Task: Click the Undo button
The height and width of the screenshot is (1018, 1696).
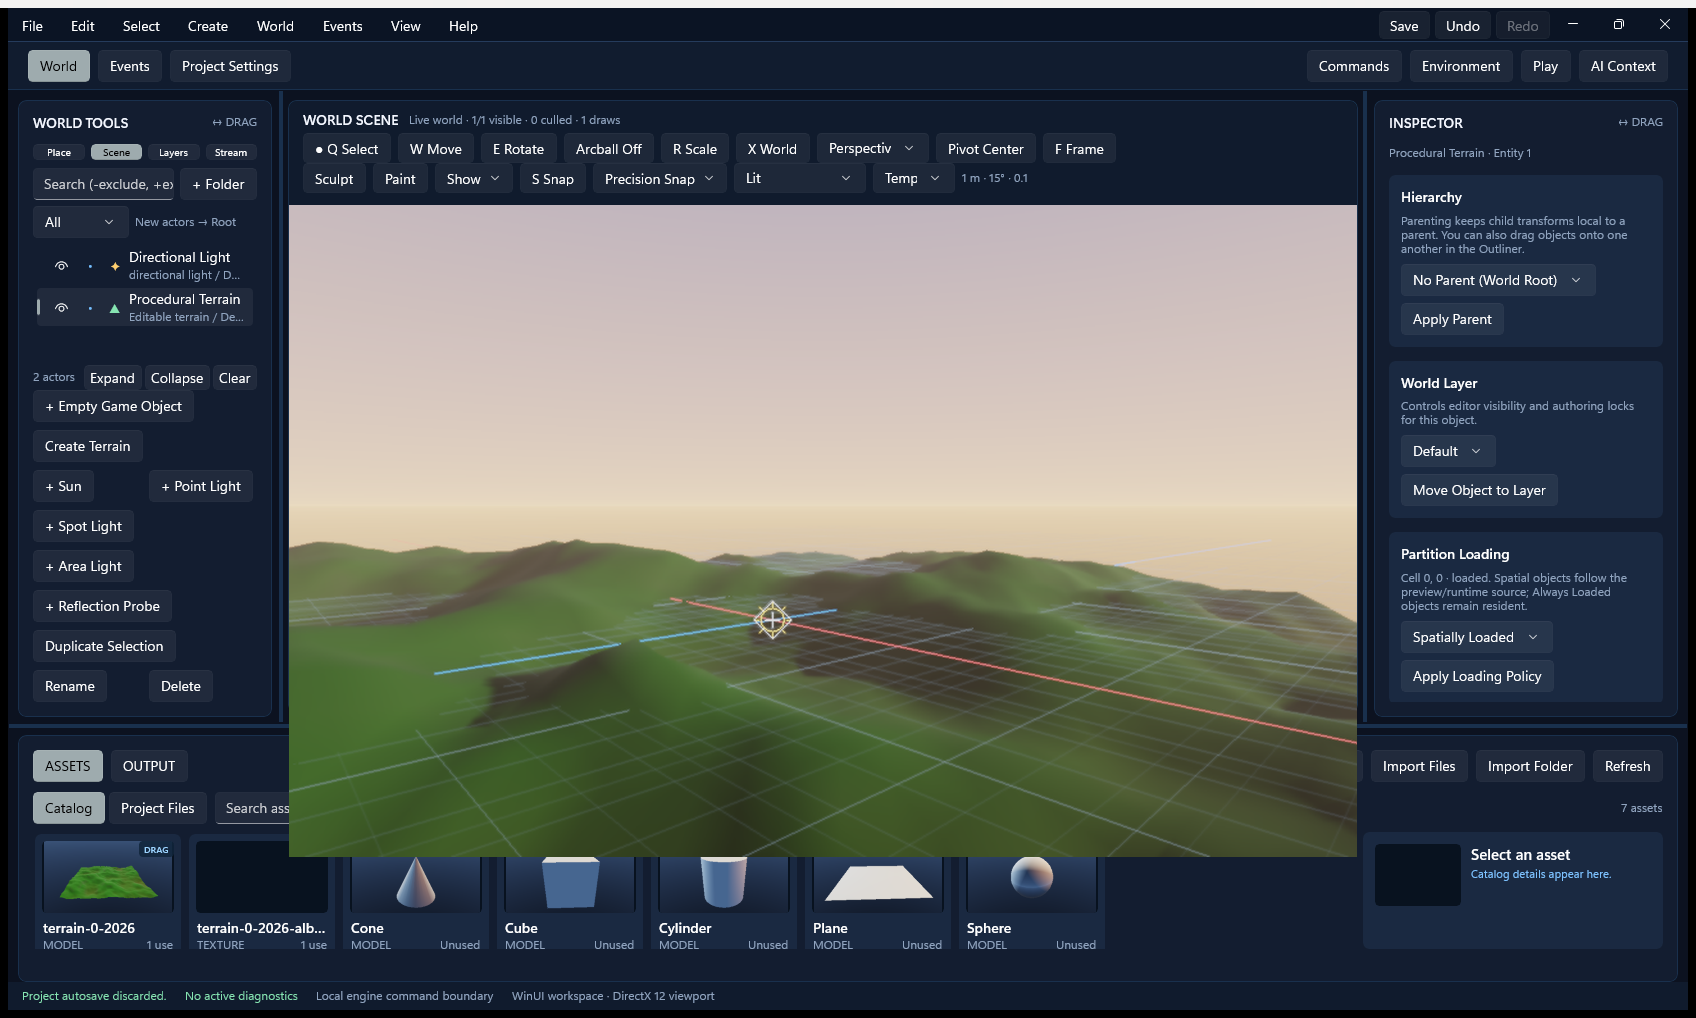Action: point(1463,26)
